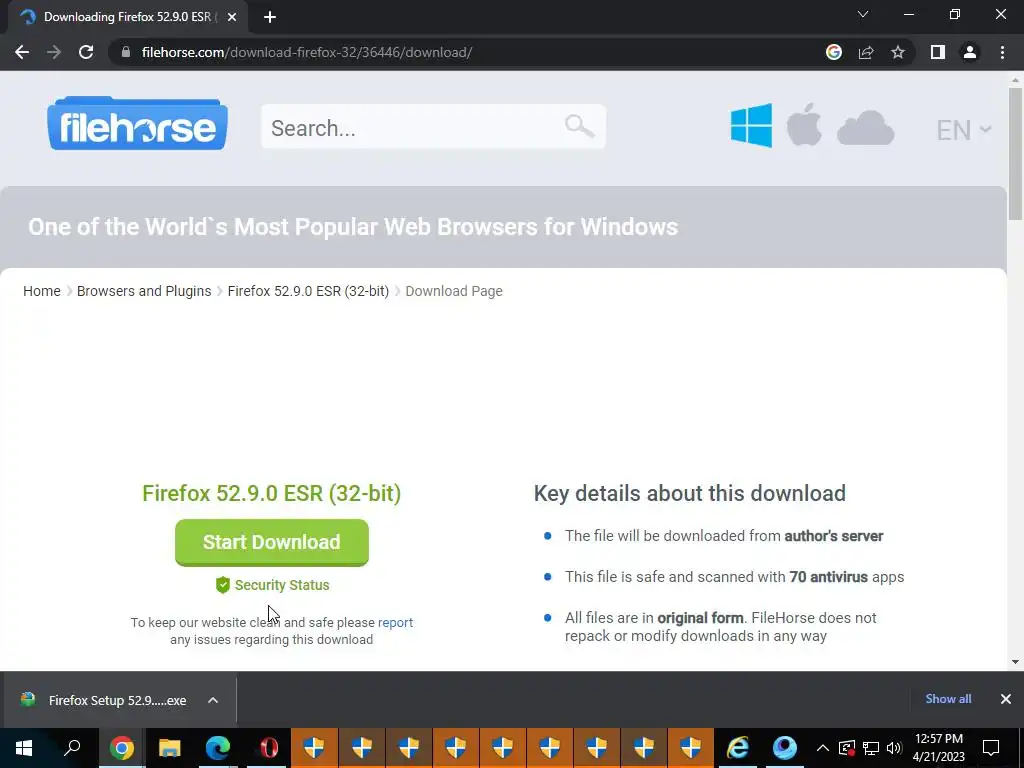
Task: Select the Windows platform icon
Action: 751,125
